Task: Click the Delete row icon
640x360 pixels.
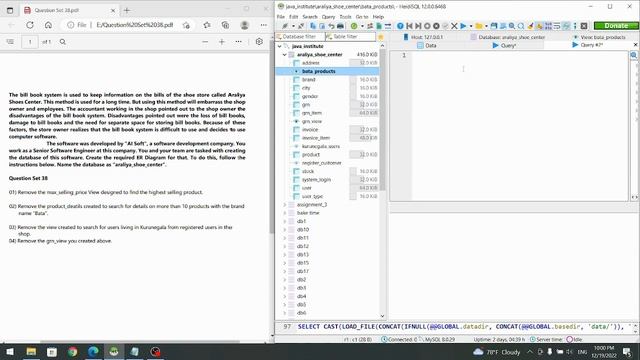Action: 436,26
